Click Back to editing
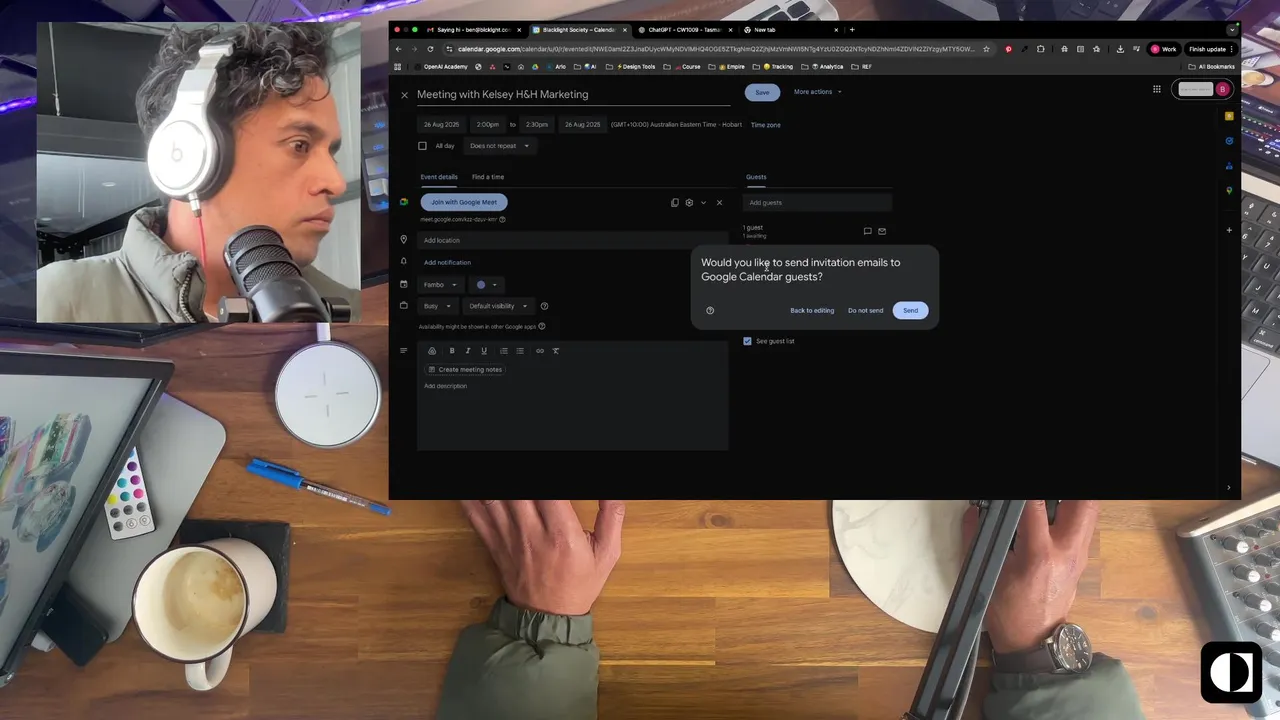 812,310
